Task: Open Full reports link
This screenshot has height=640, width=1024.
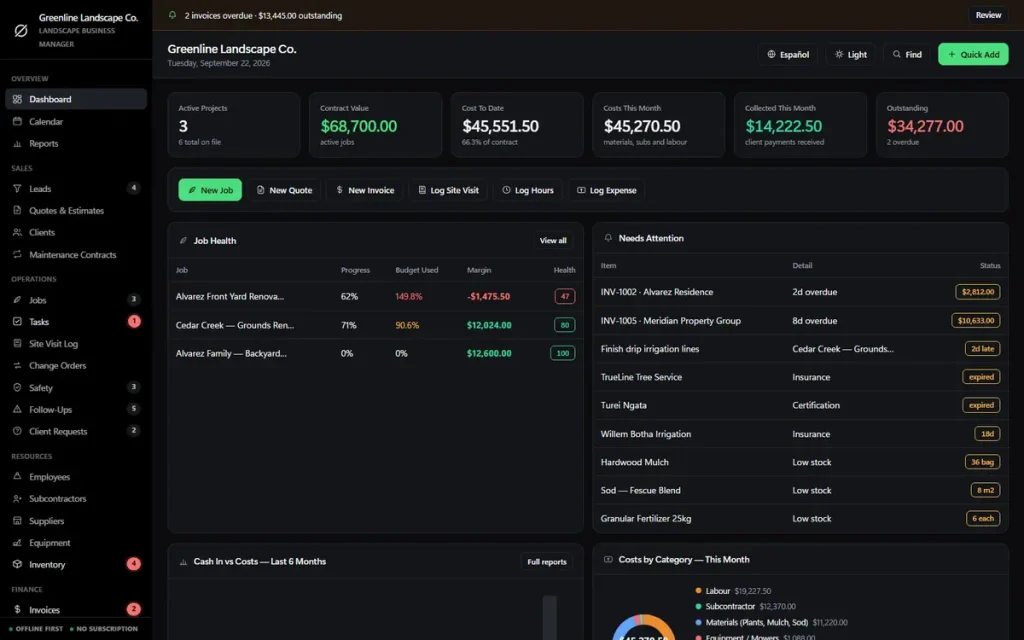Action: pyautogui.click(x=547, y=562)
